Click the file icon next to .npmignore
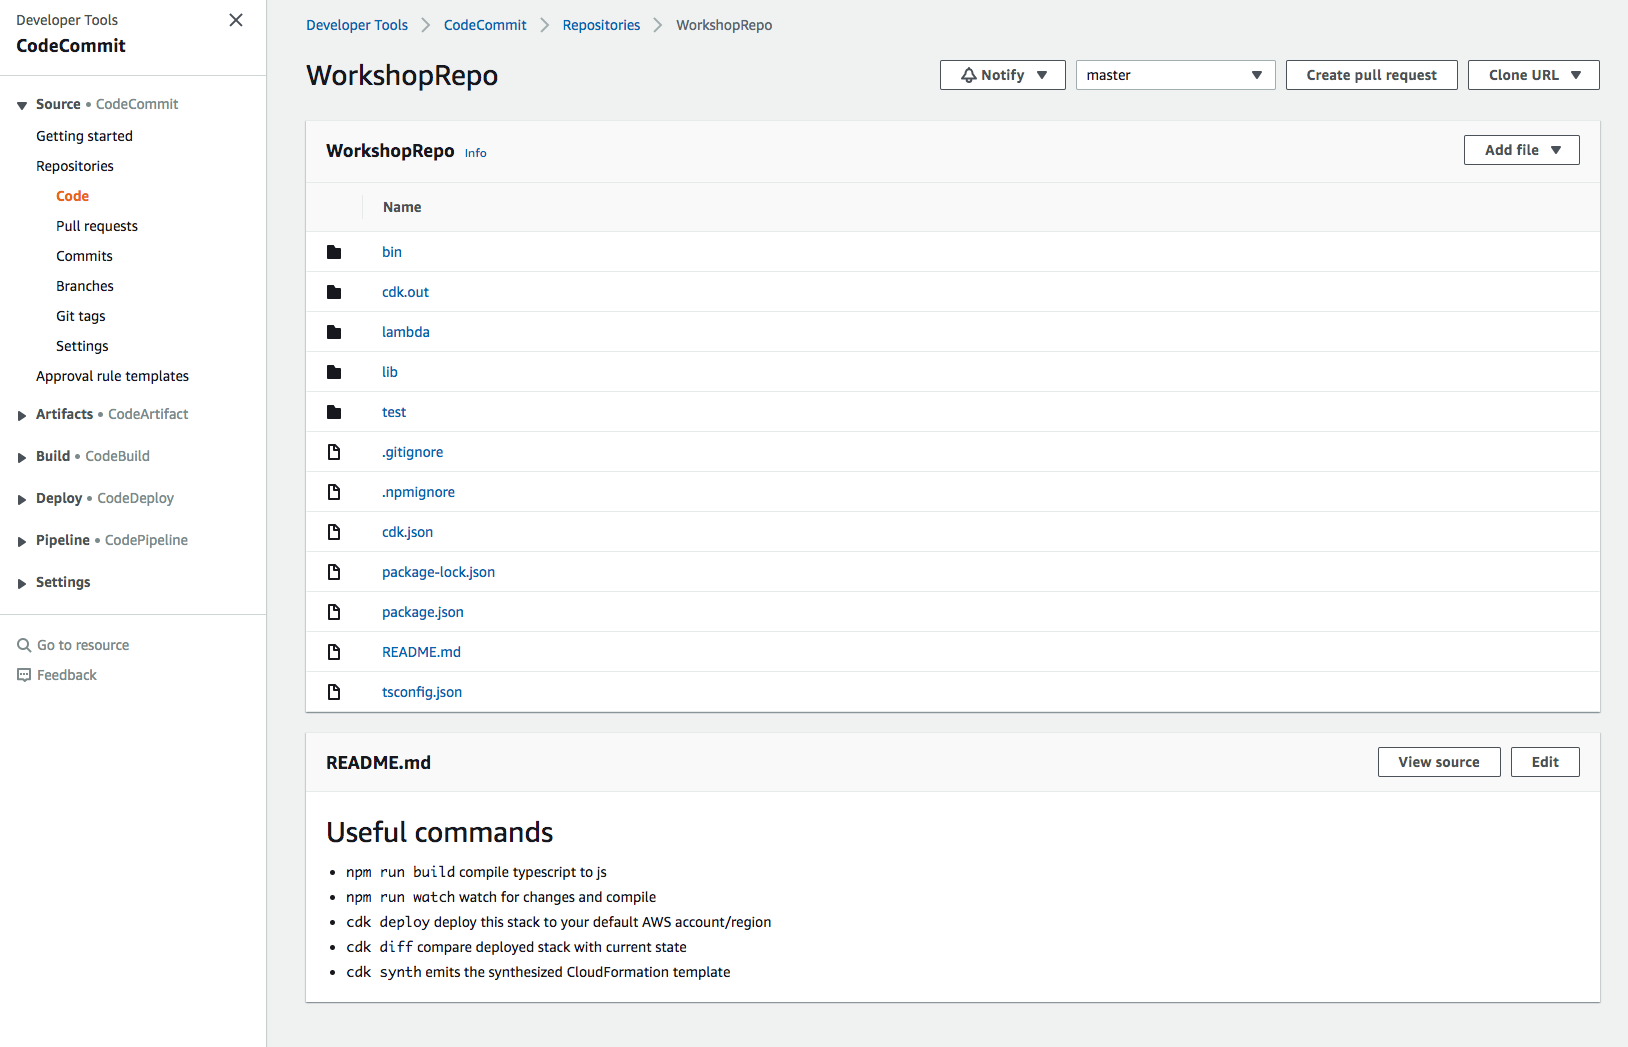The width and height of the screenshot is (1628, 1047). [334, 492]
